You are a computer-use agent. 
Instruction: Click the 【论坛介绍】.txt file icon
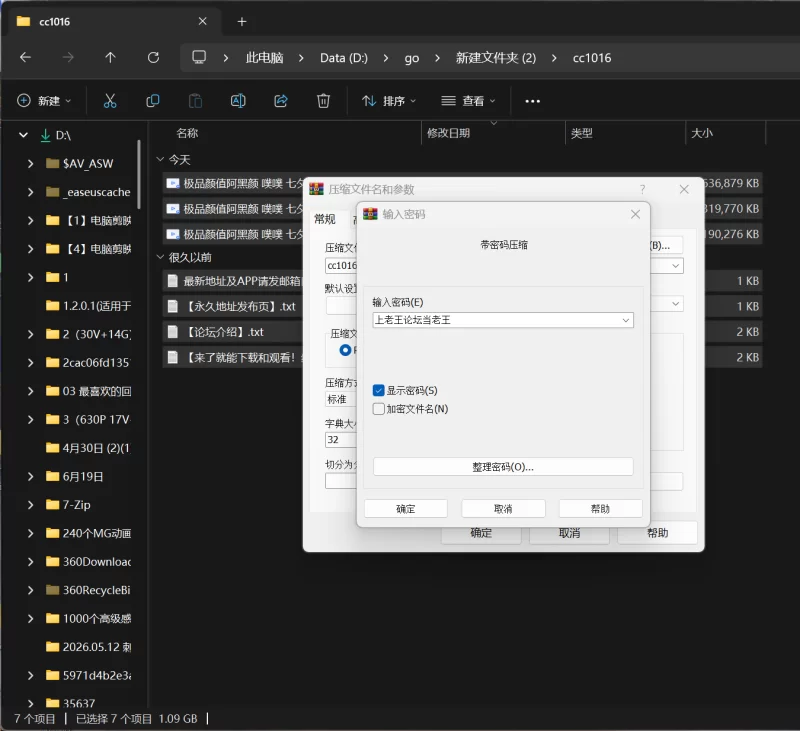click(x=173, y=332)
